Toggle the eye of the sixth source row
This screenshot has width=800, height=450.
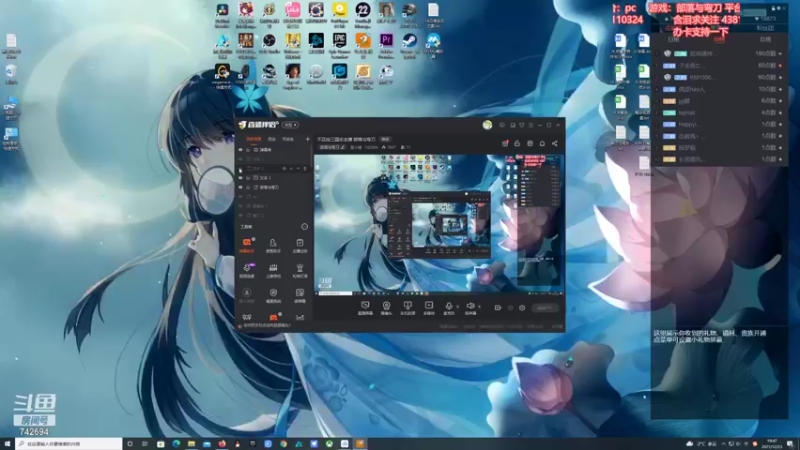point(240,197)
